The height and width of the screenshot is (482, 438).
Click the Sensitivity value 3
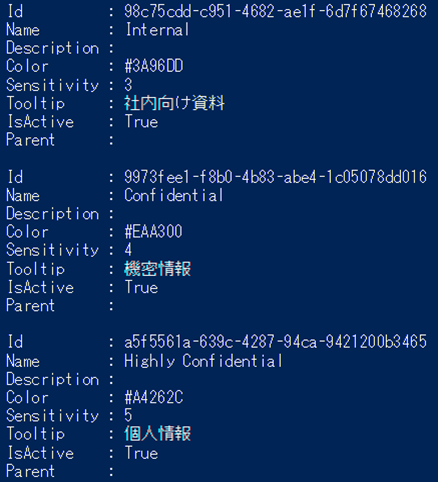point(128,85)
